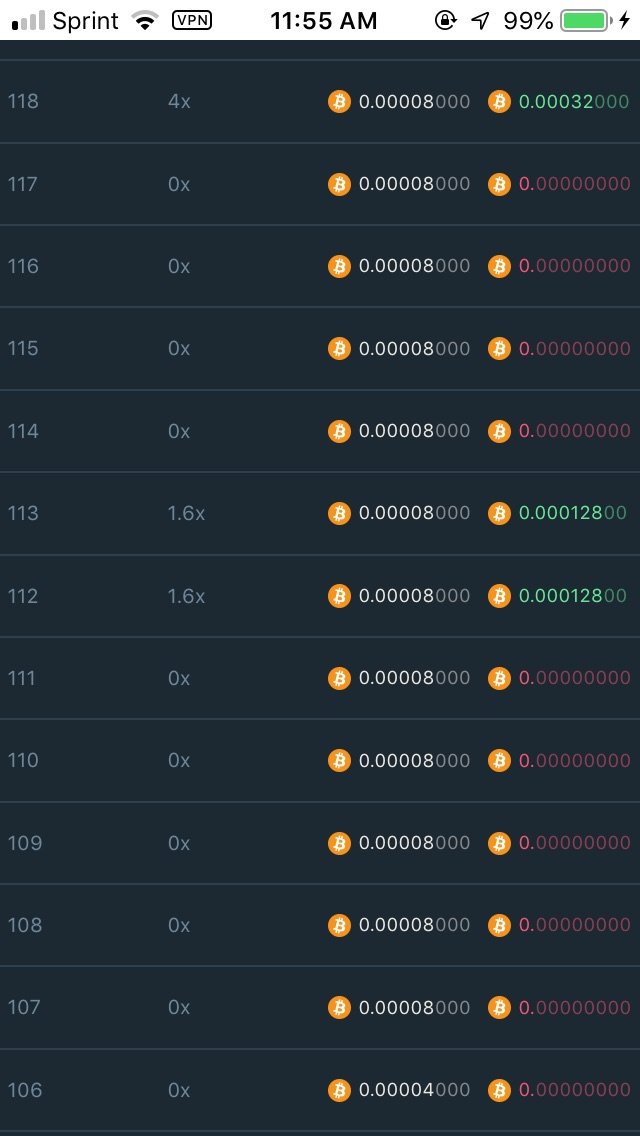Click the 1.6x multiplier on row 112
Viewport: 640px width, 1136px height.
[x=186, y=596]
